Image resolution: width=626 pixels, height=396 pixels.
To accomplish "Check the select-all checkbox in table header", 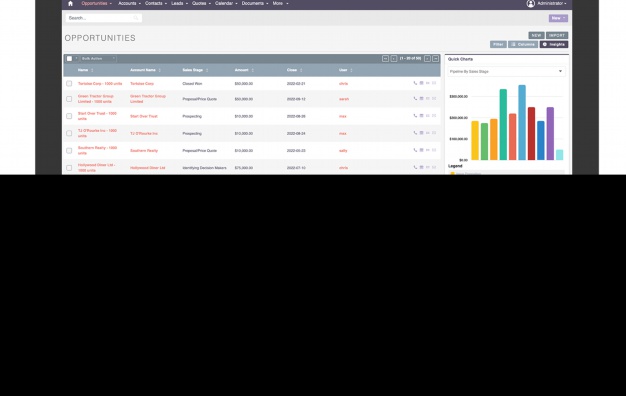I will click(69, 59).
